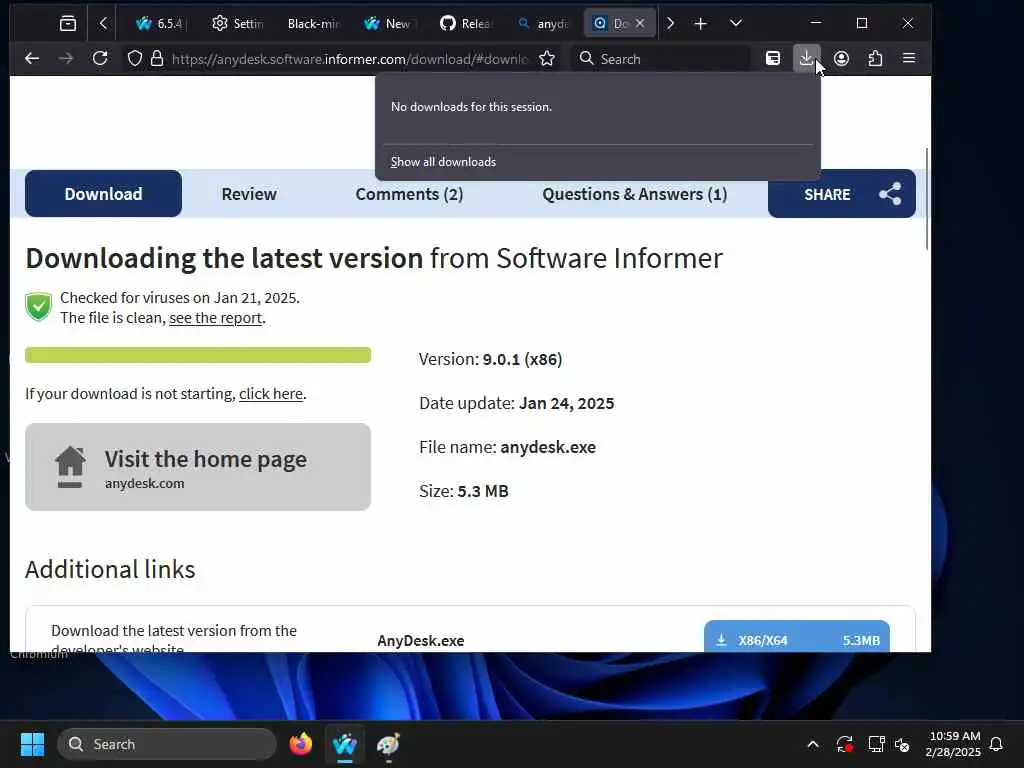Click the X86/X64 5.3MB download button
The height and width of the screenshot is (768, 1024).
[797, 637]
